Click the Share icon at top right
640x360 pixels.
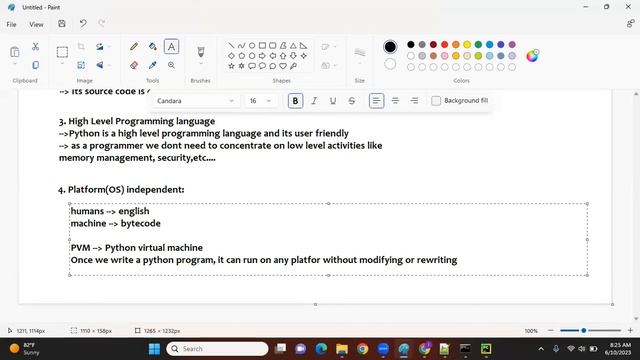630,24
